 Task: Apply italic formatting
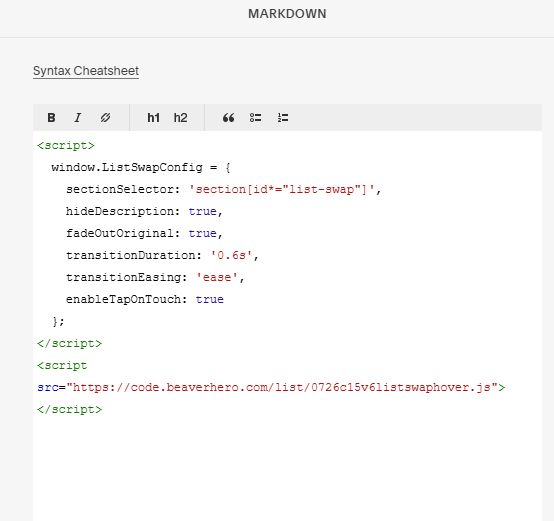pyautogui.click(x=78, y=118)
